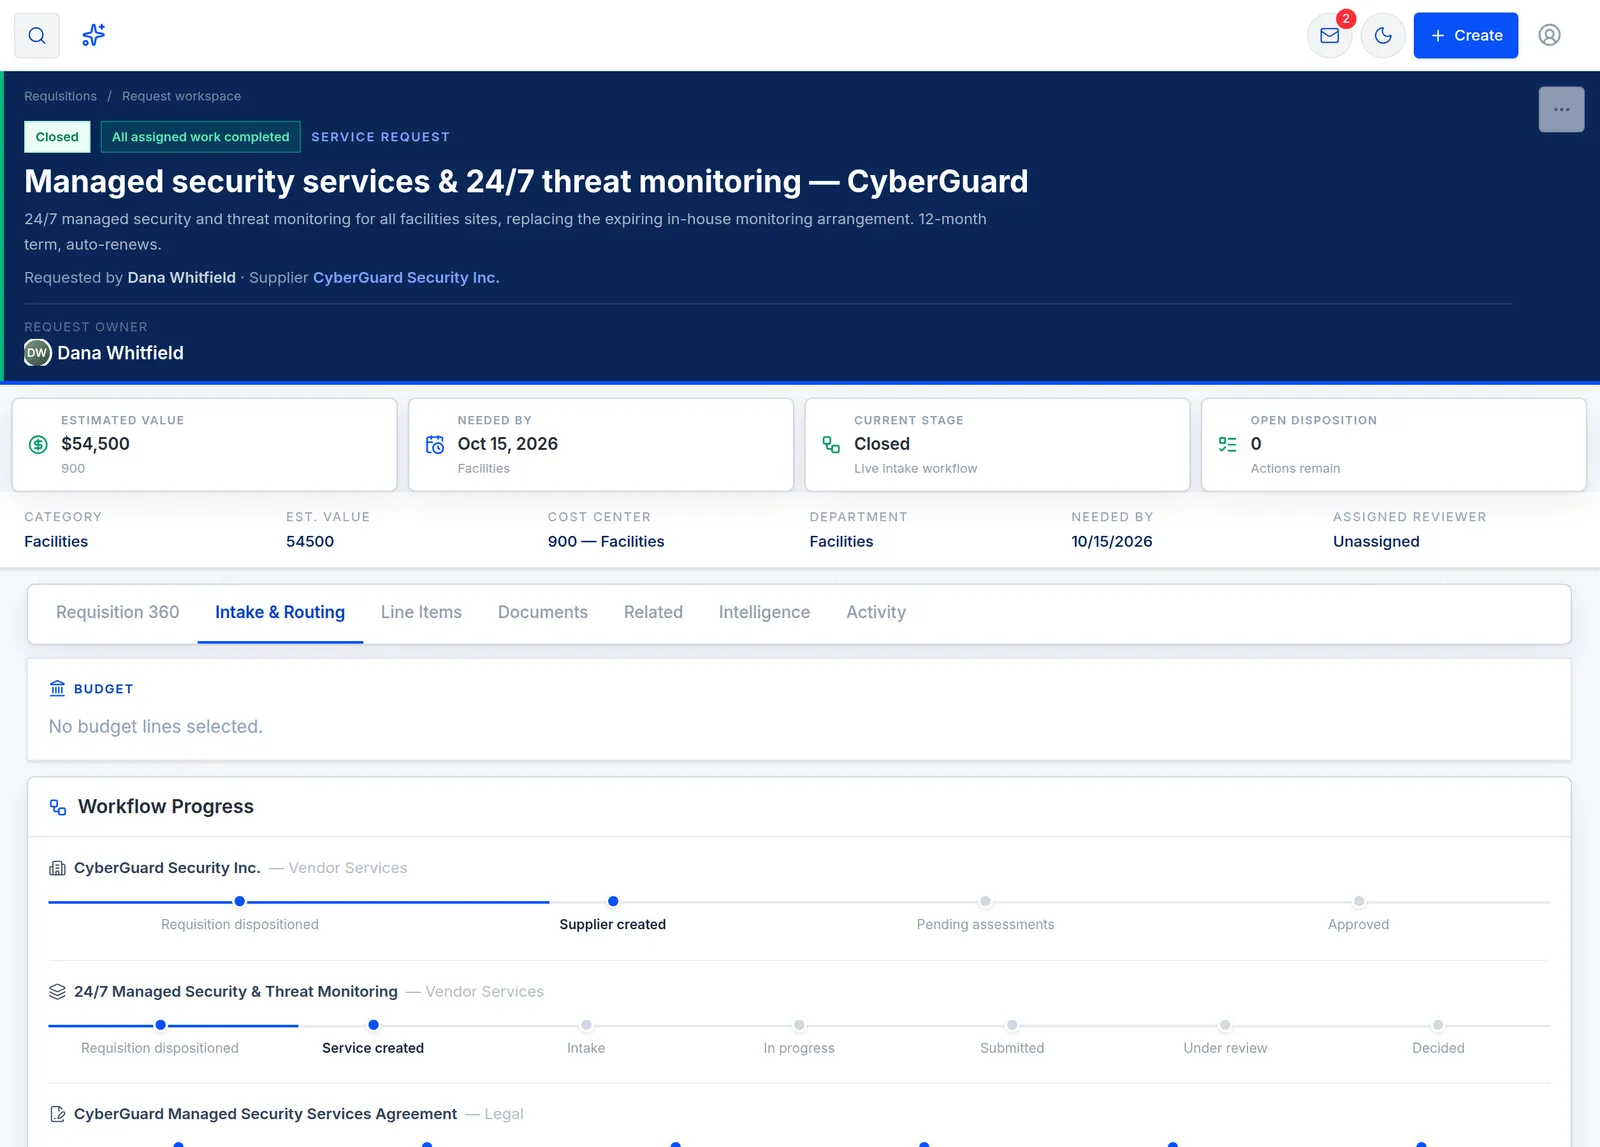Click the Submitted step marker
Viewport: 1600px width, 1147px height.
tap(1012, 1025)
